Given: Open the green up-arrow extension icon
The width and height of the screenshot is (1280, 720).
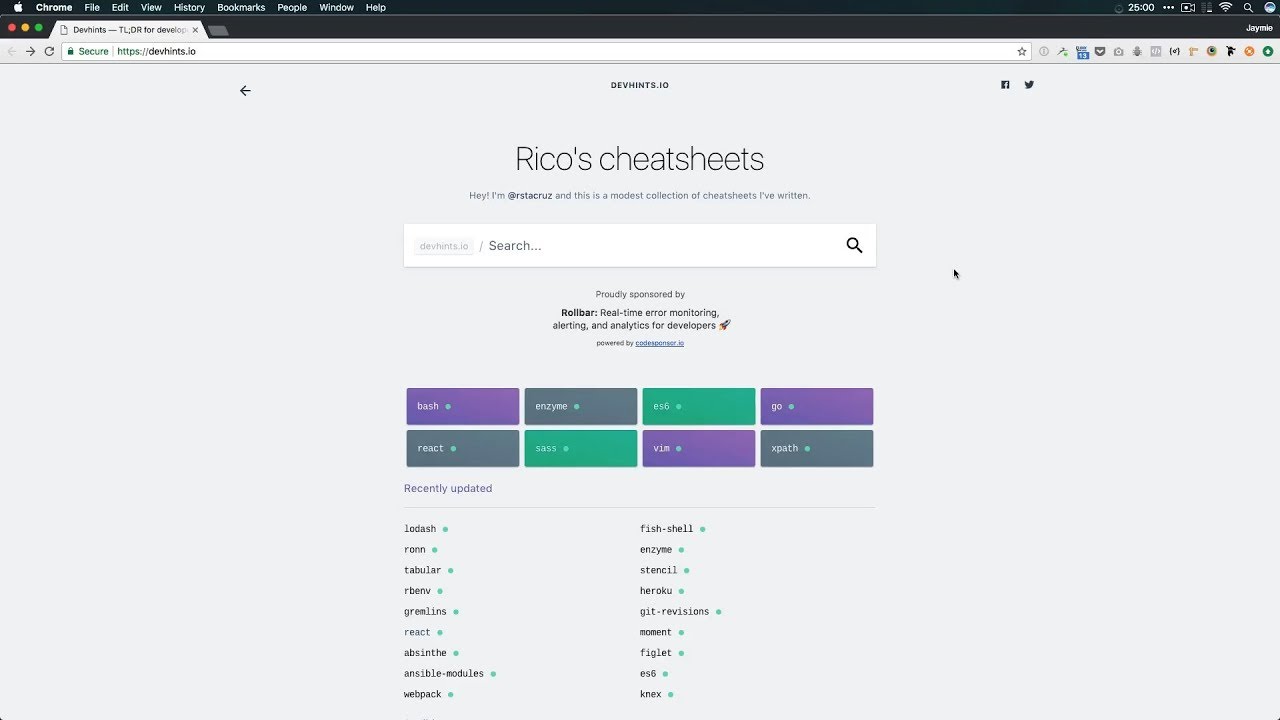Looking at the screenshot, I should coord(1268,51).
